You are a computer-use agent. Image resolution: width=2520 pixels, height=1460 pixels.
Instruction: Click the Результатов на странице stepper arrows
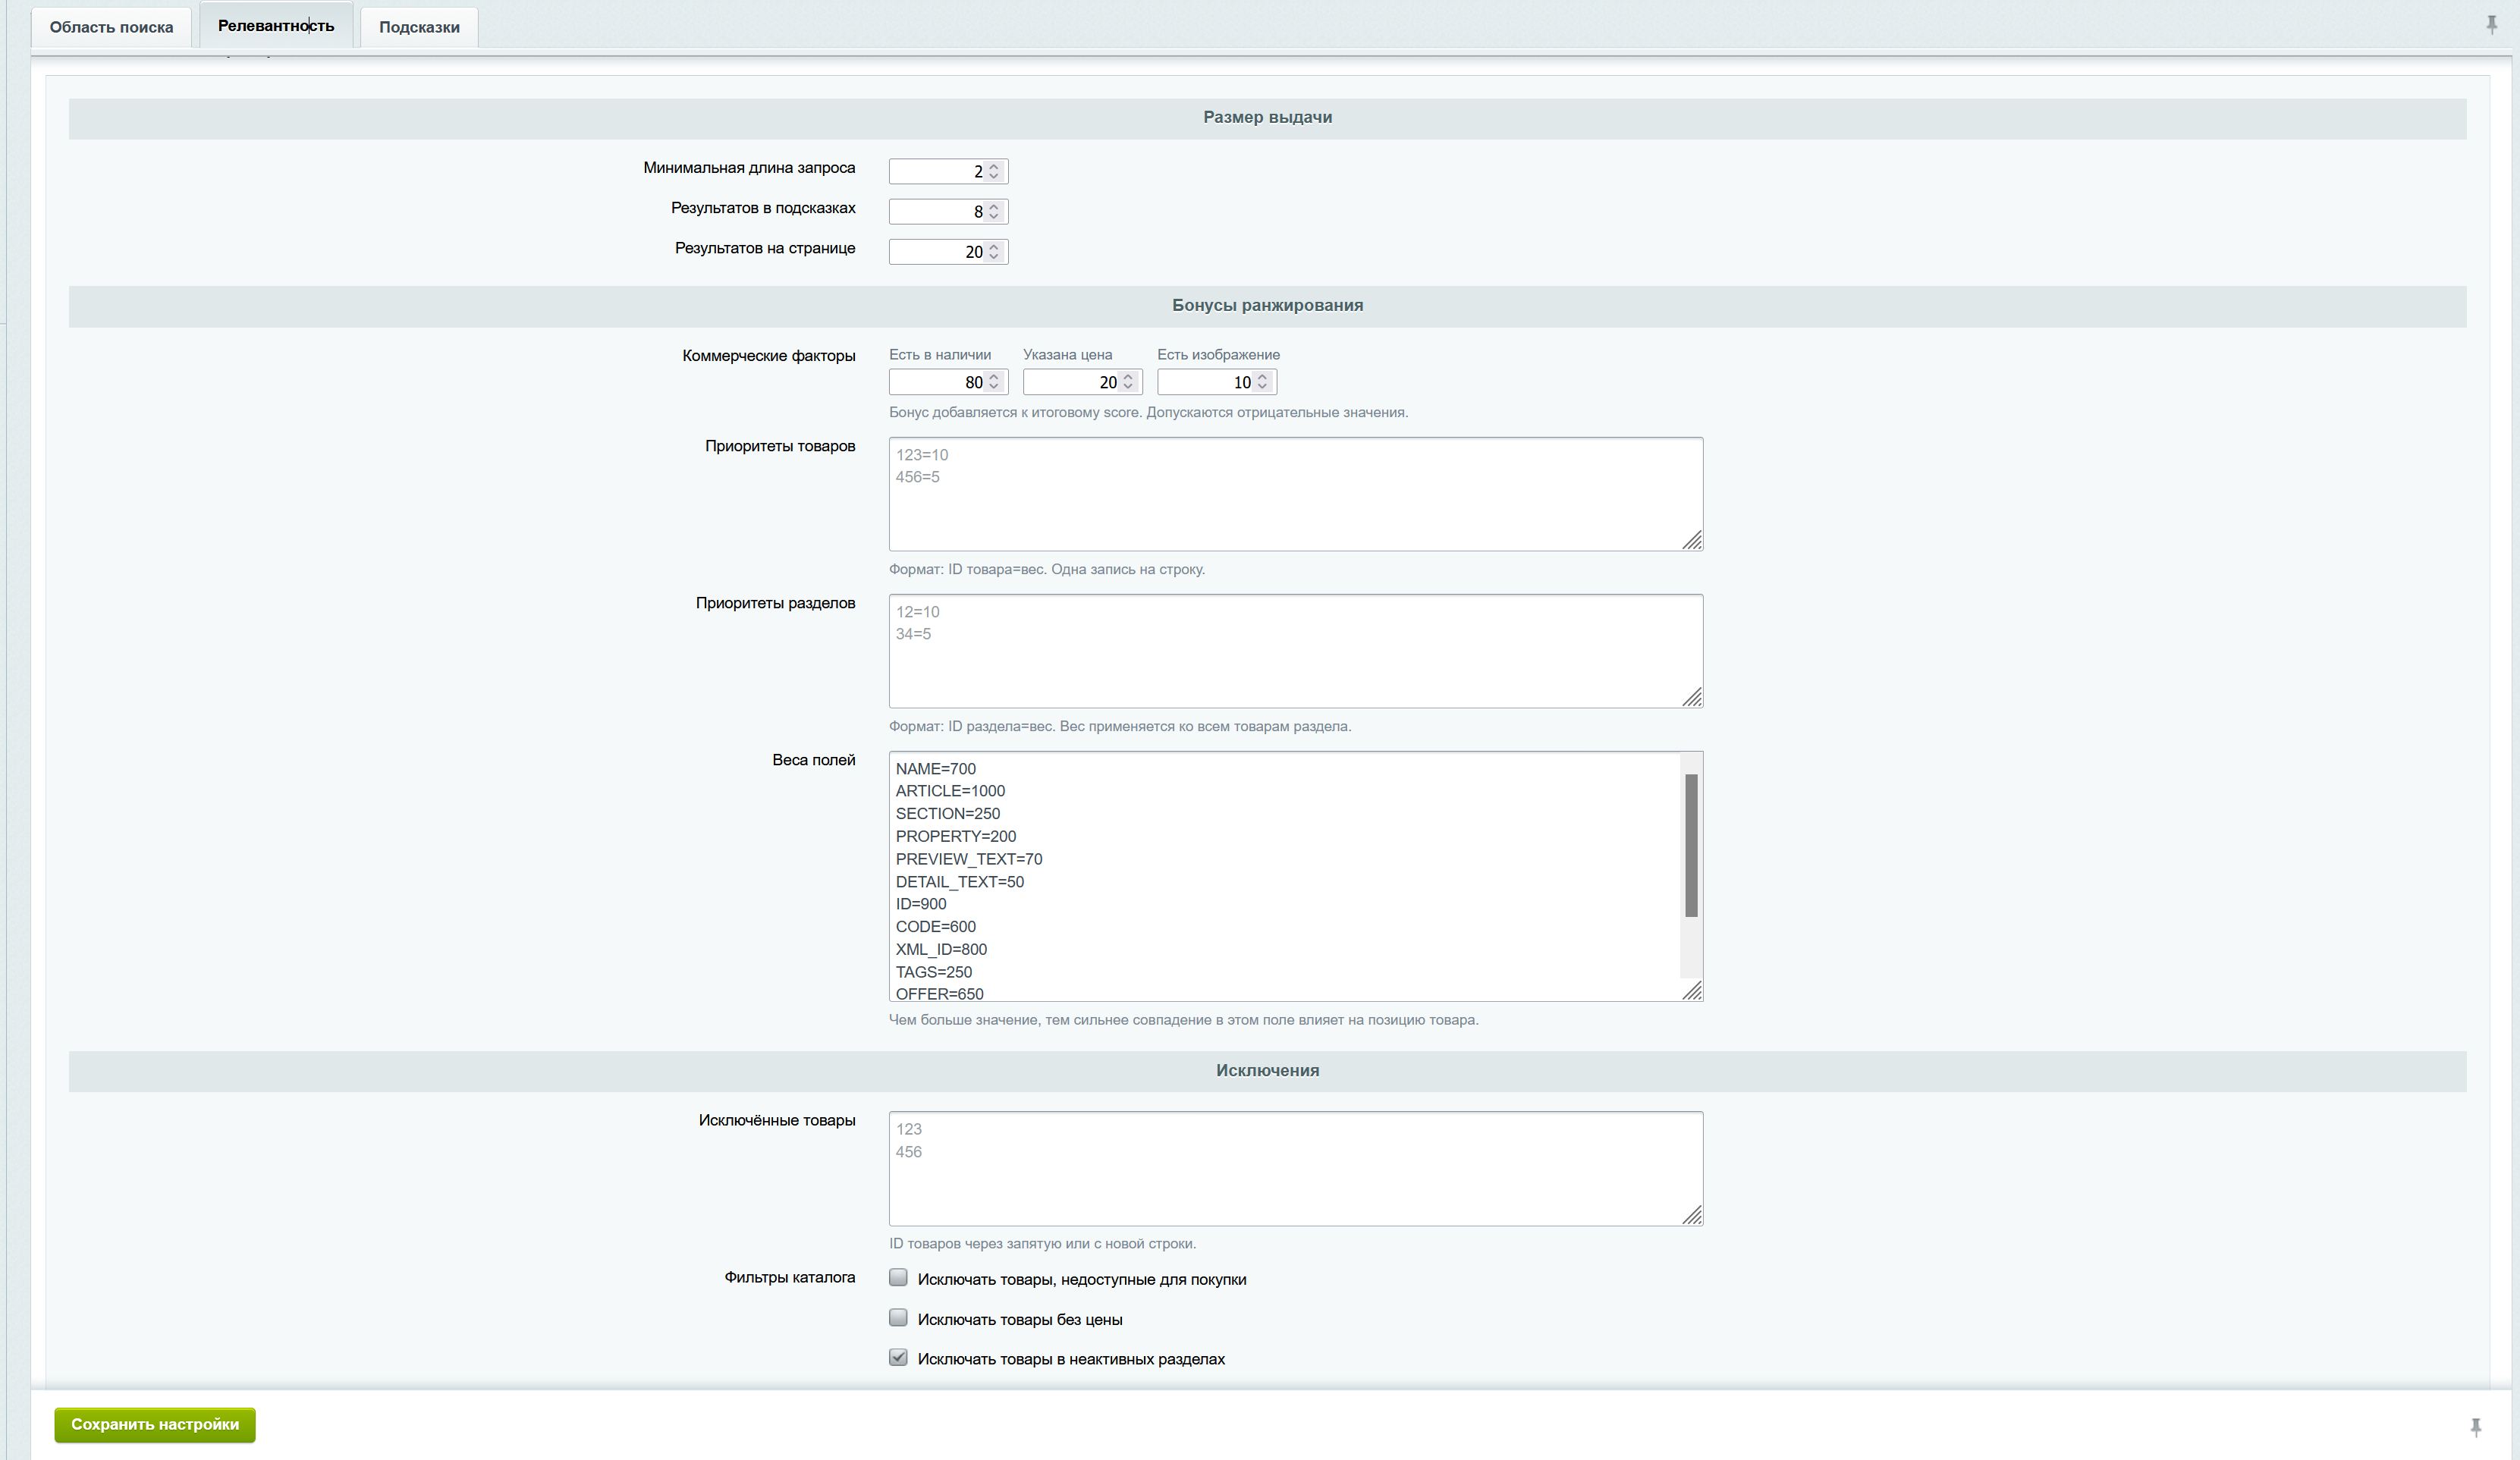click(x=994, y=251)
